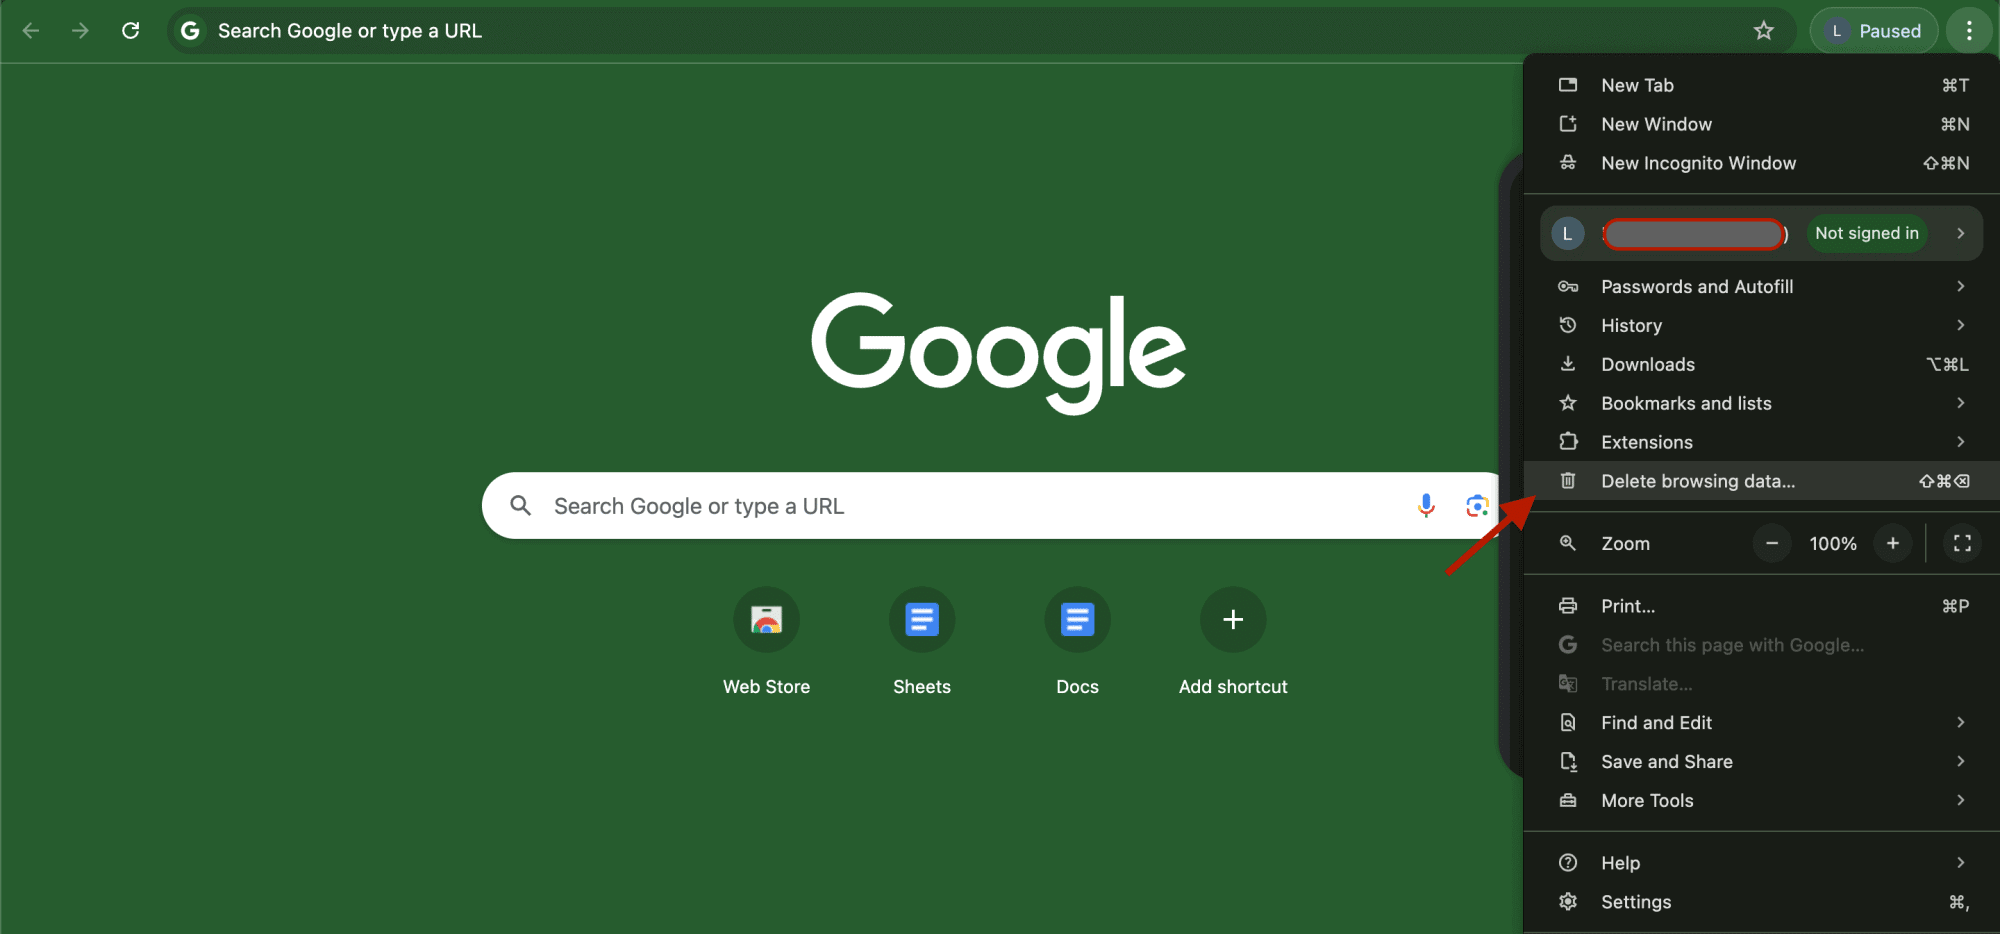Screen dimensions: 2000x934
Task: Click the L profile avatar in menu
Action: click(1567, 233)
